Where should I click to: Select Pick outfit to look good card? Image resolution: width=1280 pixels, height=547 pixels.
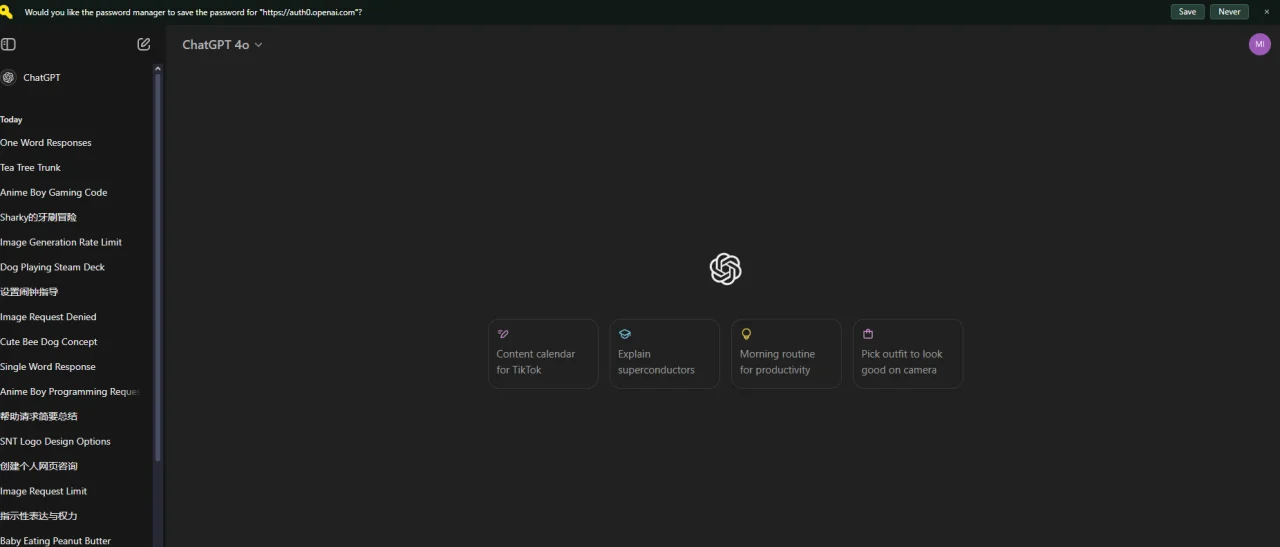point(908,354)
